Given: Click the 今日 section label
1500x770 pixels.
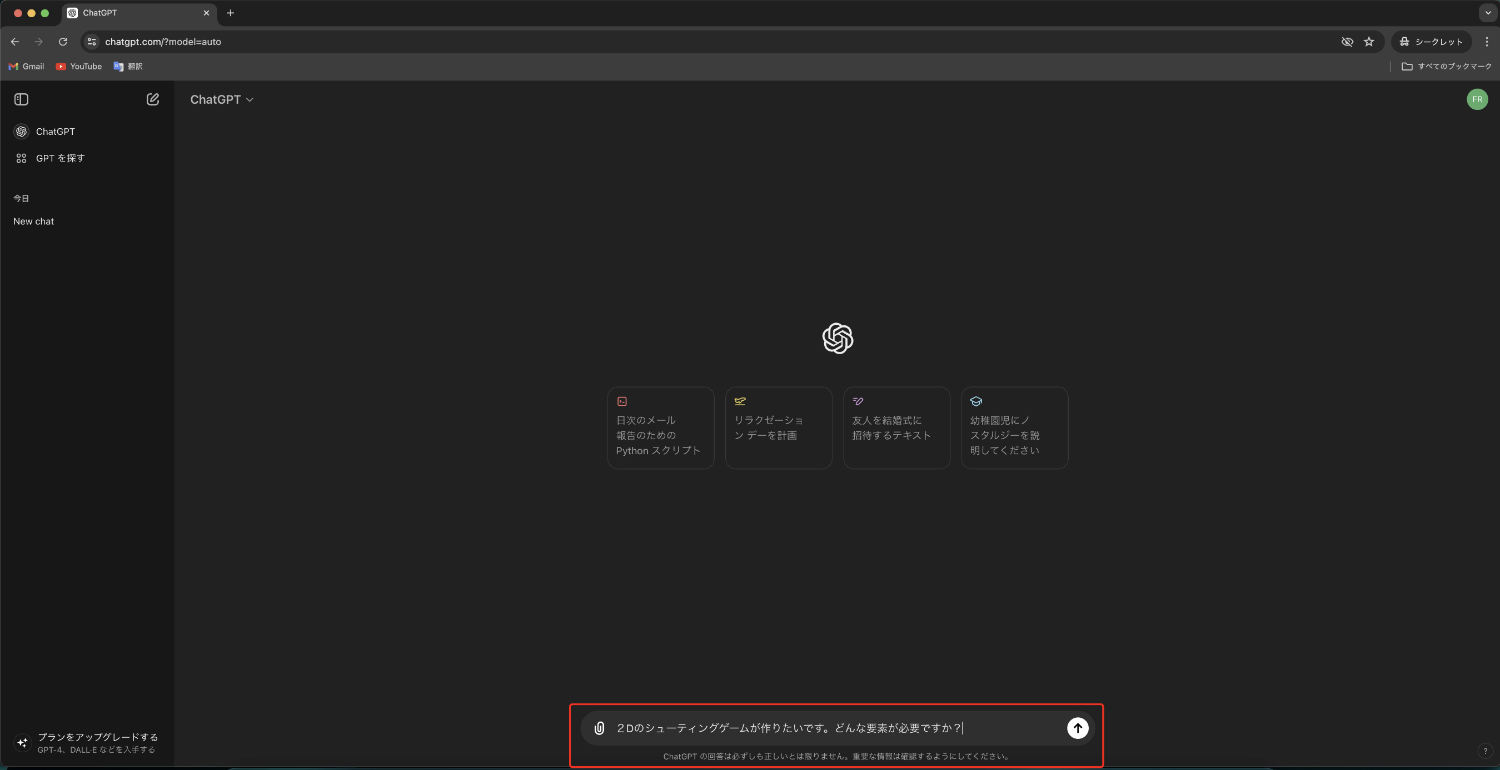Looking at the screenshot, I should pos(21,198).
